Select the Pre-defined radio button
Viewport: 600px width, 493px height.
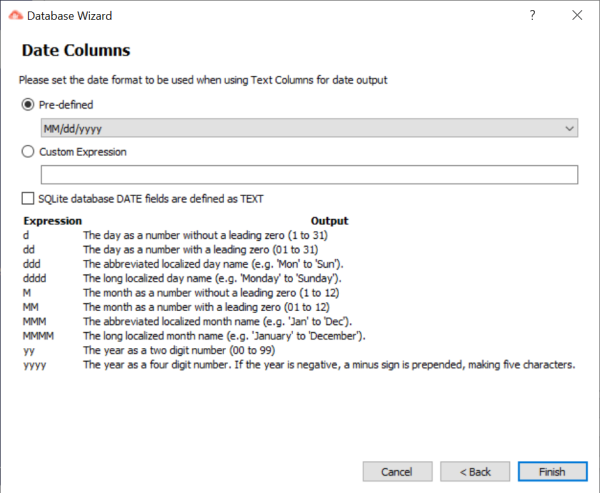click(28, 104)
